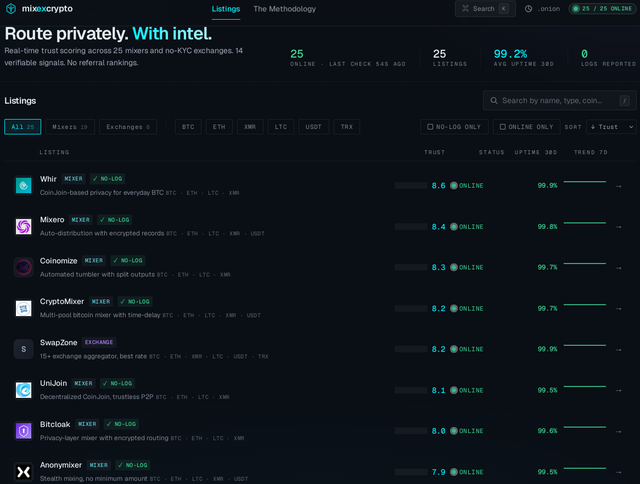
Task: Click Whir trust score bar
Action: 411,186
